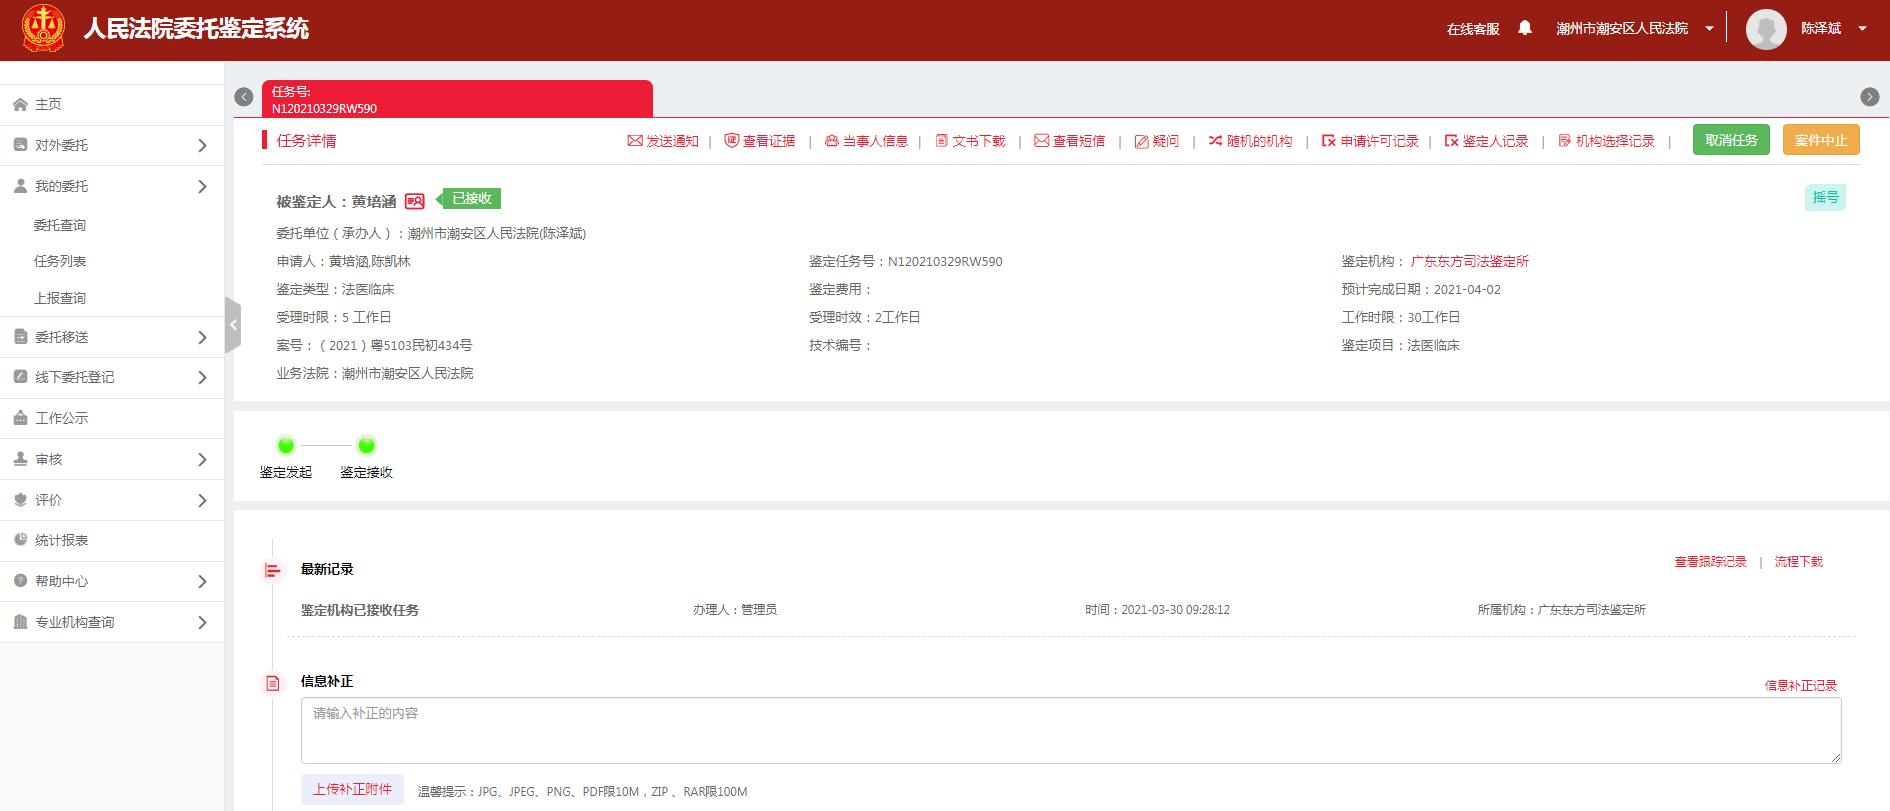Expand the 评价 menu chevron

coord(202,500)
